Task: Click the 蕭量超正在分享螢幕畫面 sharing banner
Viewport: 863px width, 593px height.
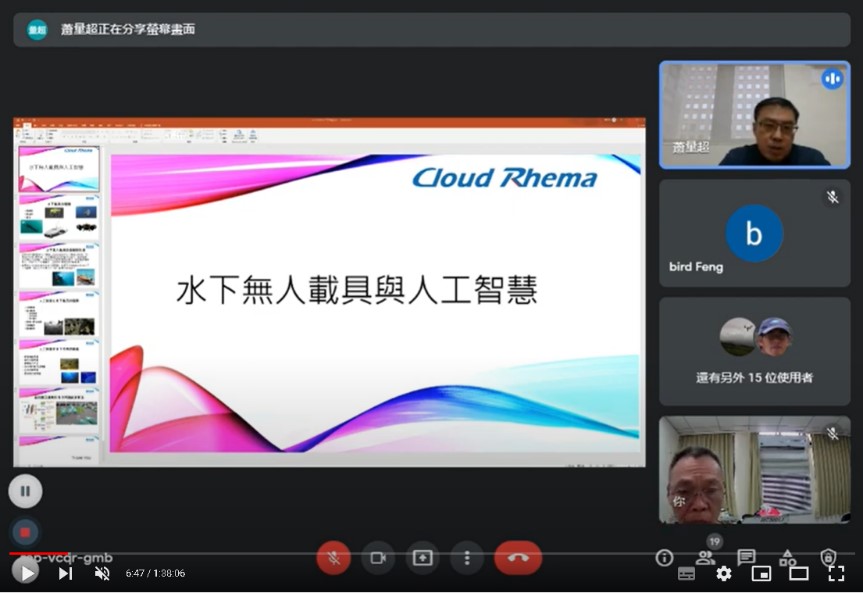Action: tap(432, 30)
